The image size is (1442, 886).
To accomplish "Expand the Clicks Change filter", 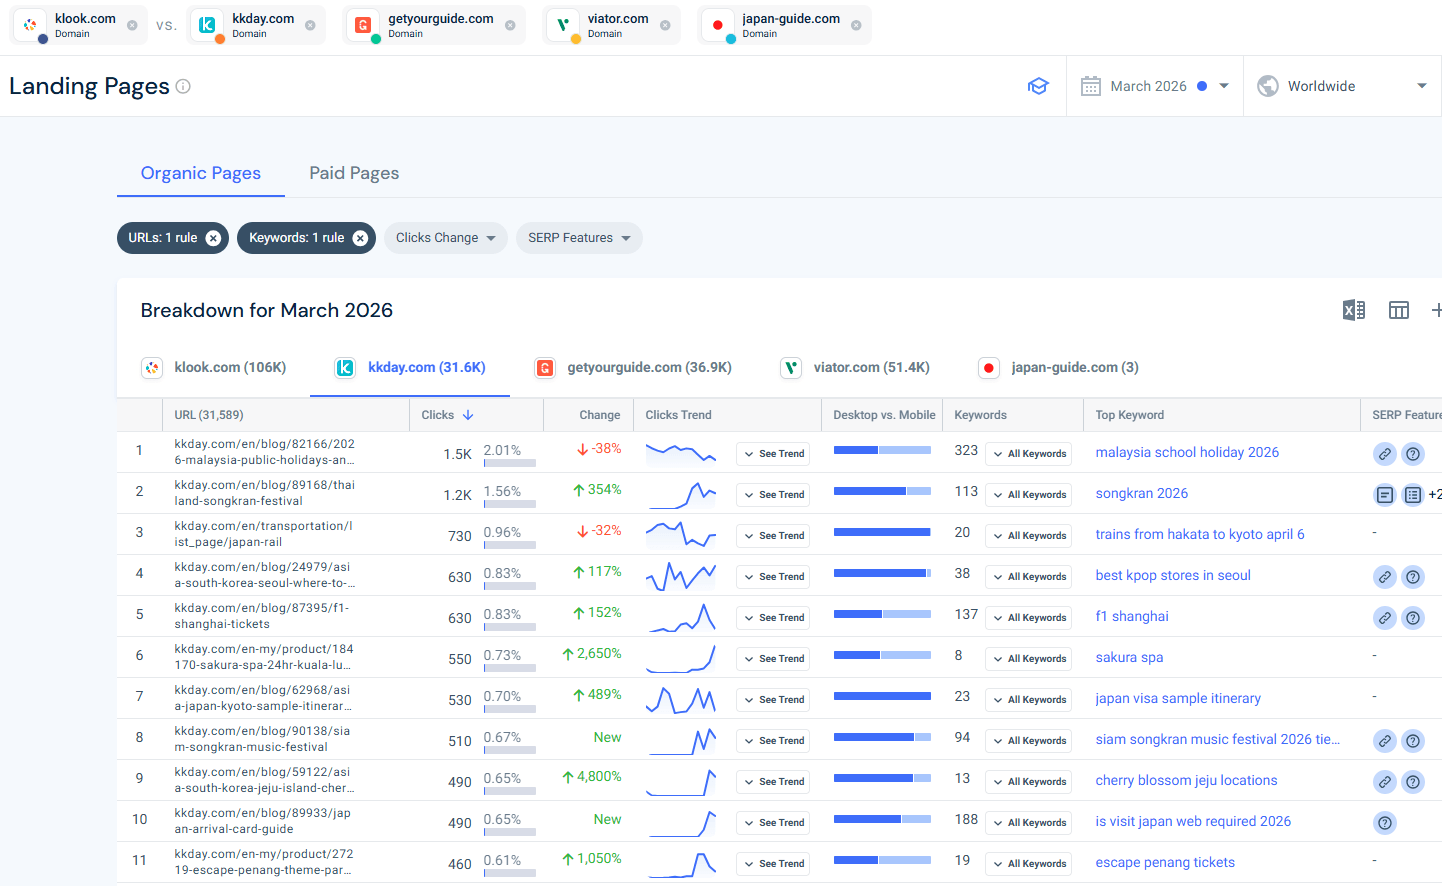I will [x=446, y=238].
